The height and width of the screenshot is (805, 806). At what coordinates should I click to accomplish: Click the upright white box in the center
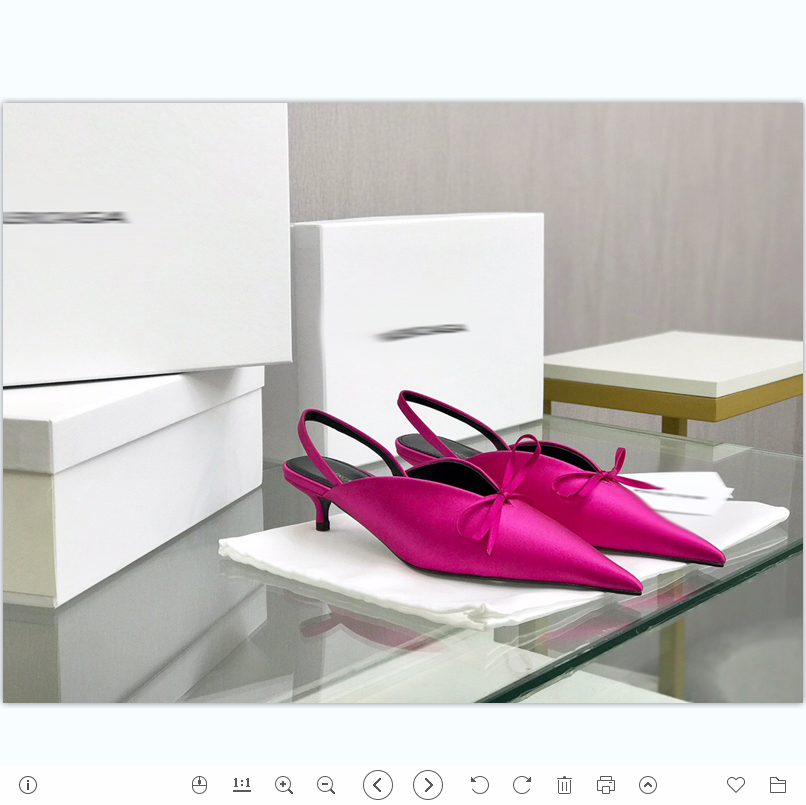(x=420, y=300)
